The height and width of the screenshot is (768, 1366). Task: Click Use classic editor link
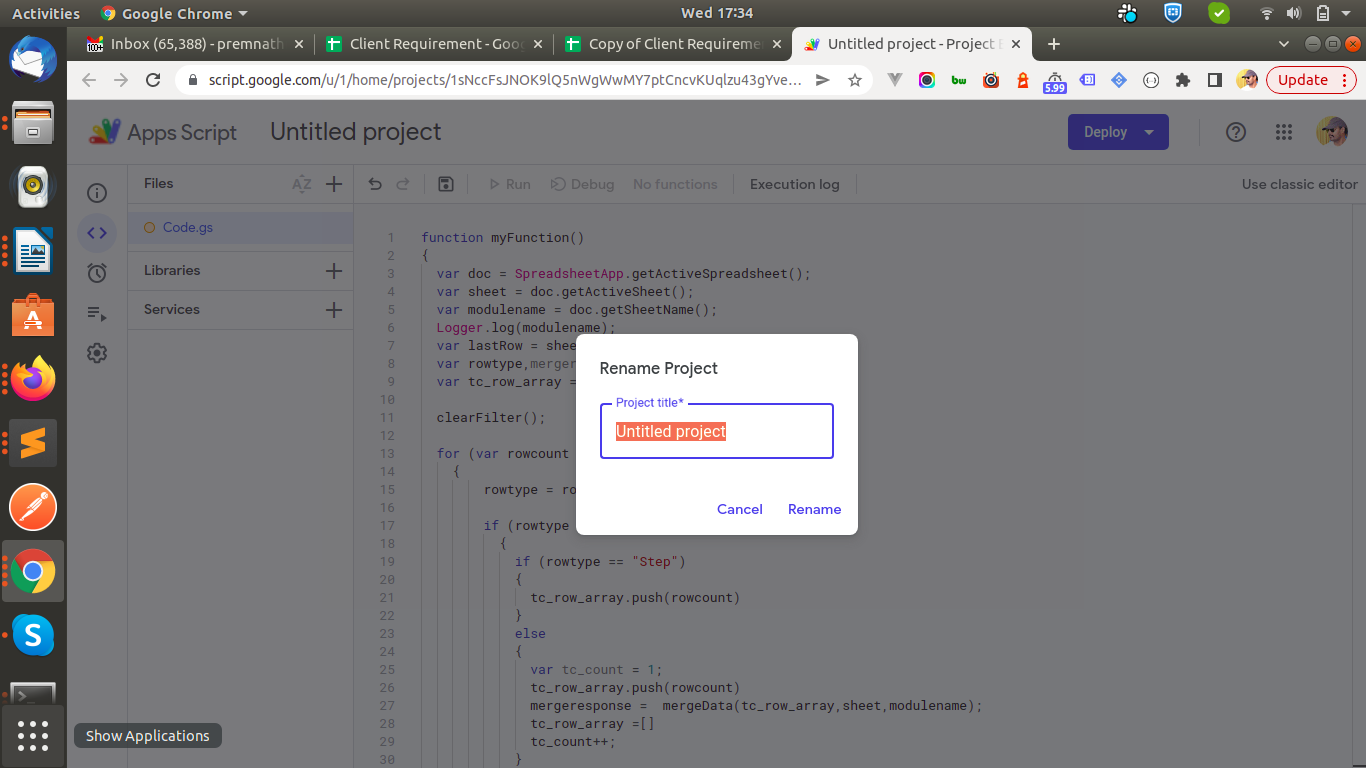coord(1300,184)
